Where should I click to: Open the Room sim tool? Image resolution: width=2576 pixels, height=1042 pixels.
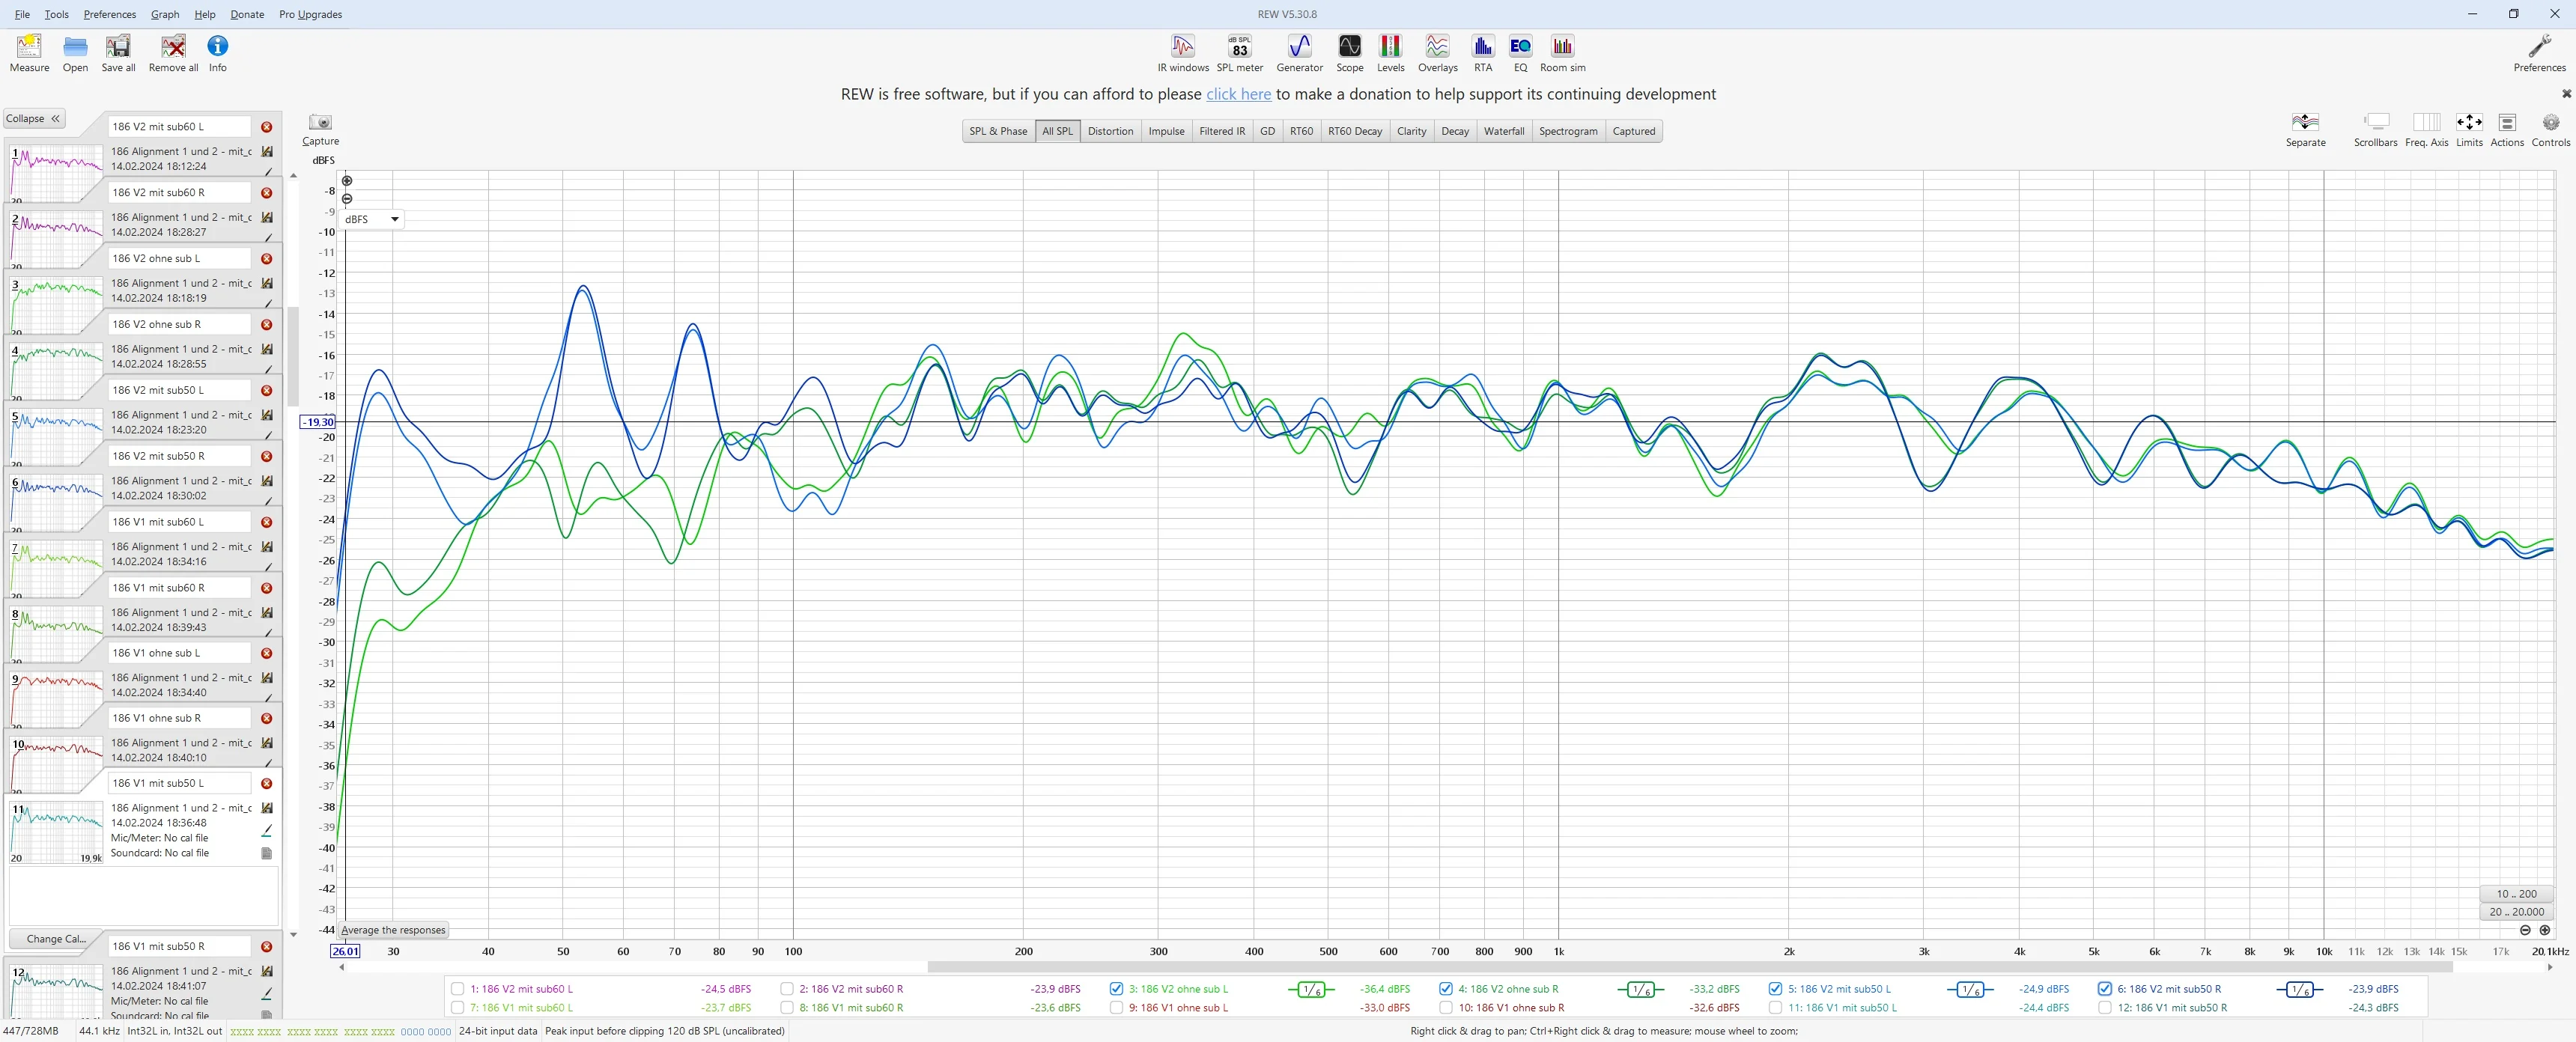point(1562,53)
